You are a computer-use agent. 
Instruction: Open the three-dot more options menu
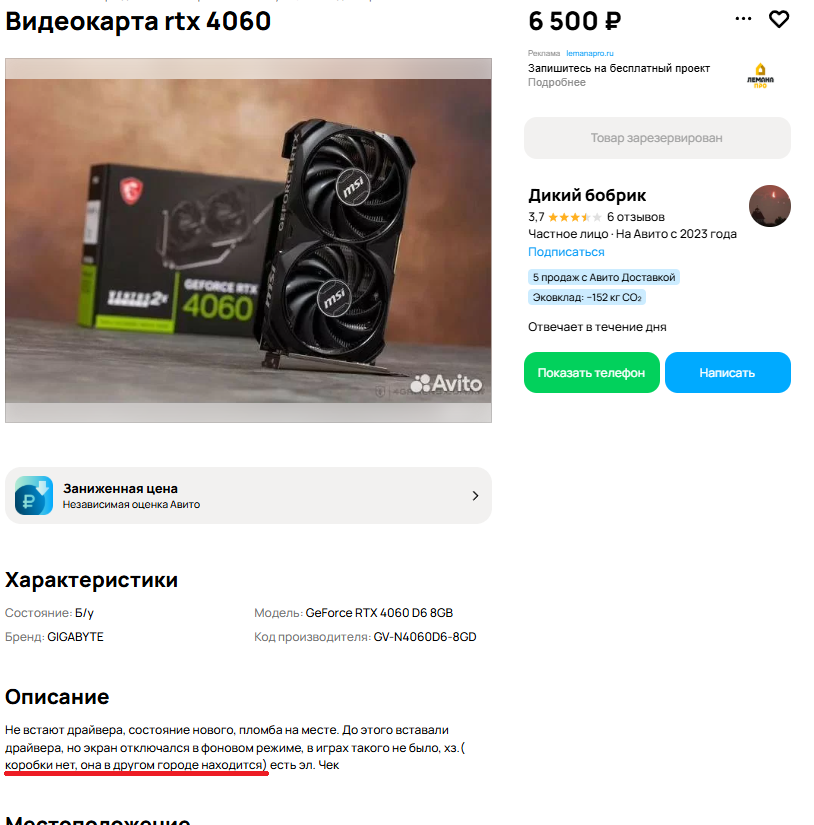[743, 18]
